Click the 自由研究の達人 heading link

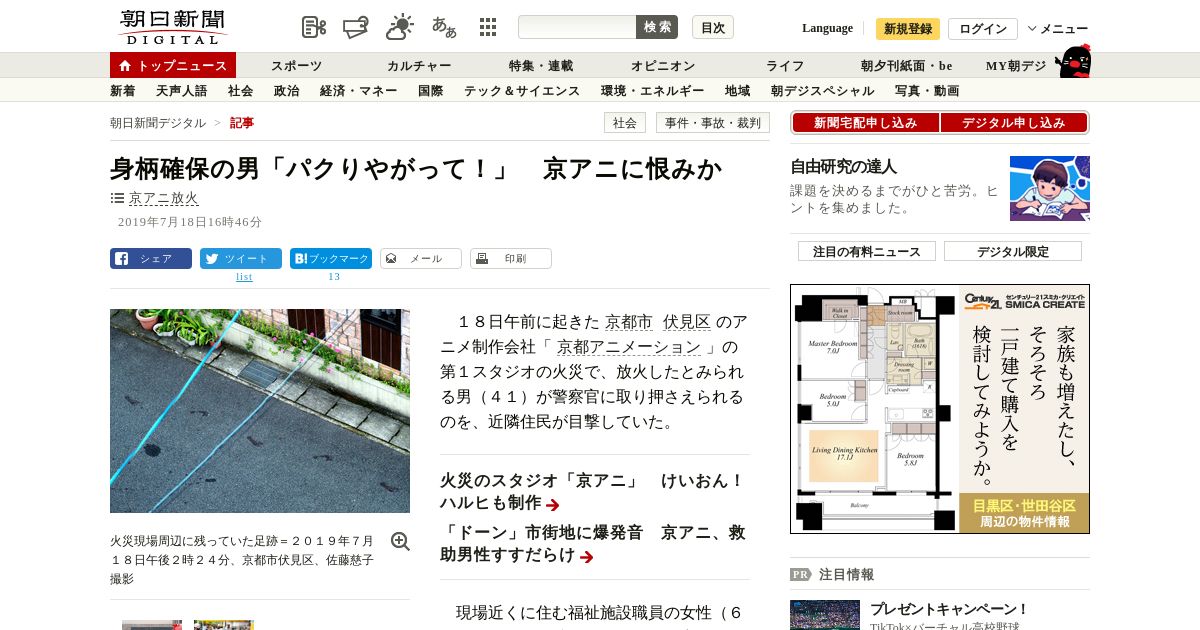(x=843, y=167)
